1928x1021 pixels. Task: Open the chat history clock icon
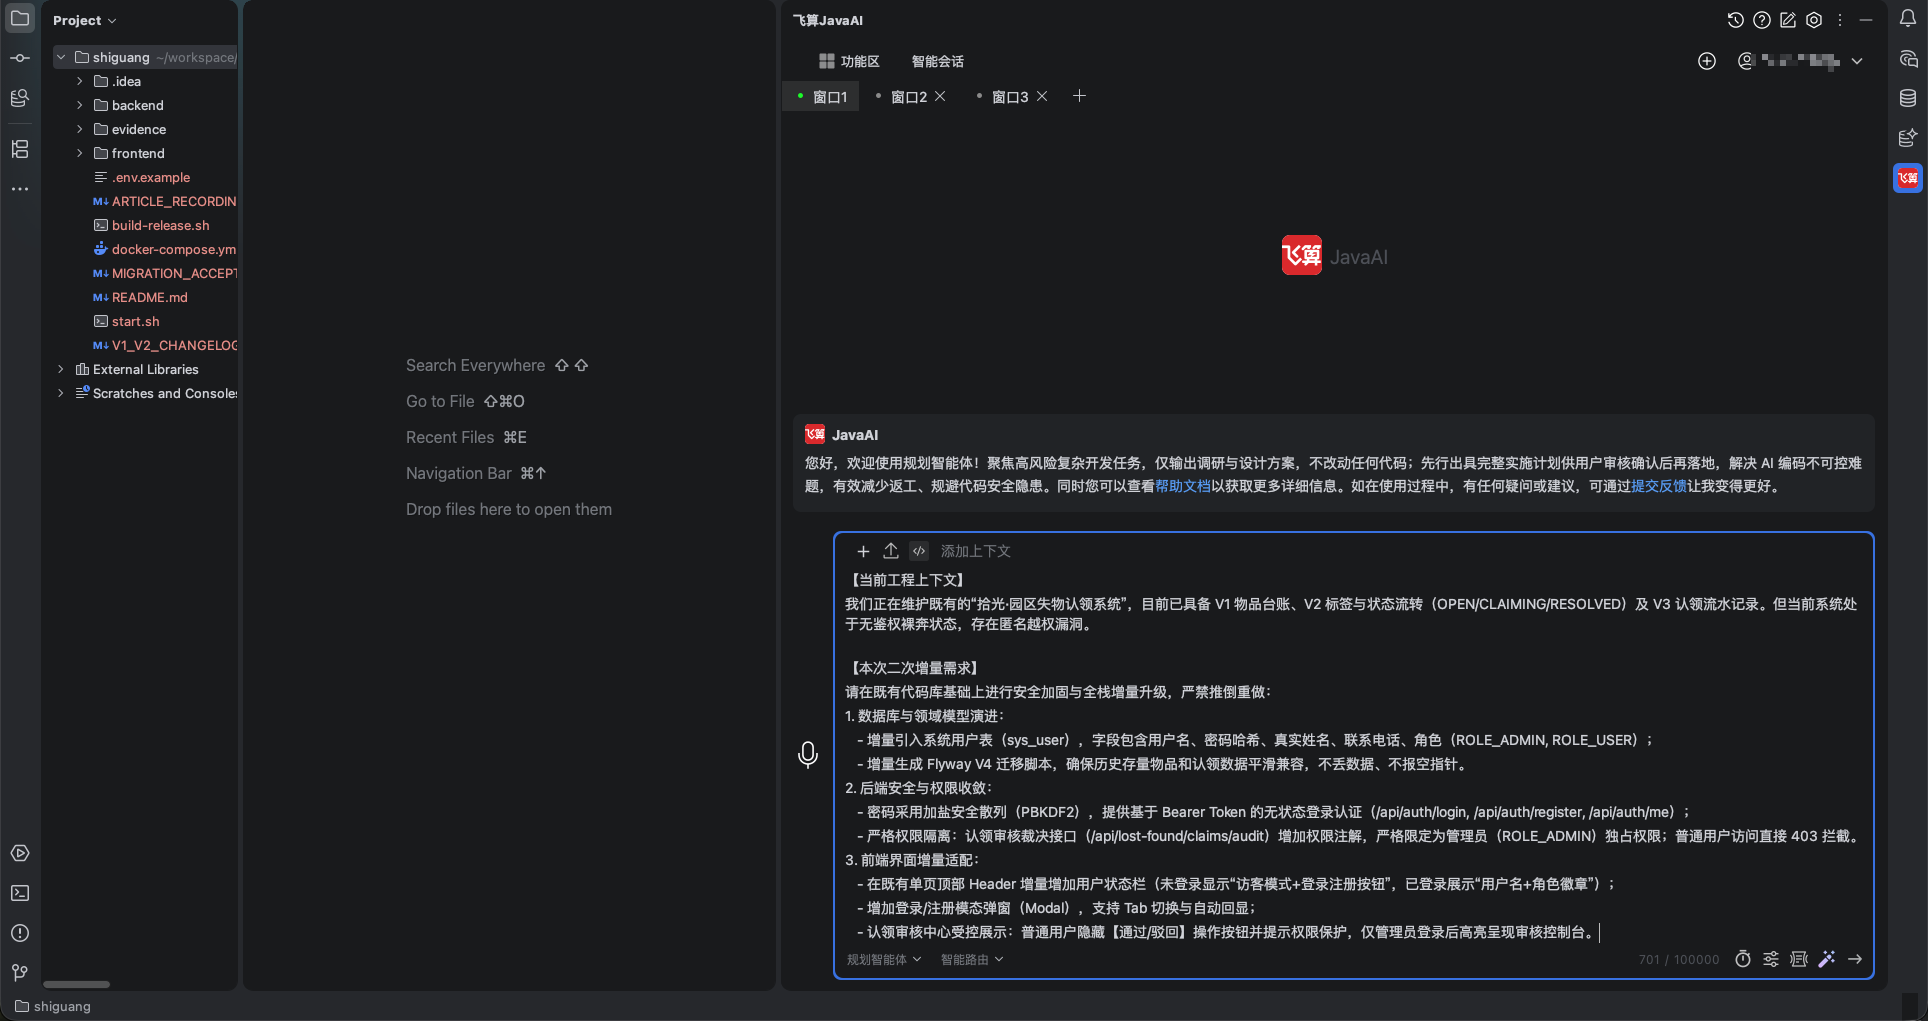pyautogui.click(x=1735, y=20)
